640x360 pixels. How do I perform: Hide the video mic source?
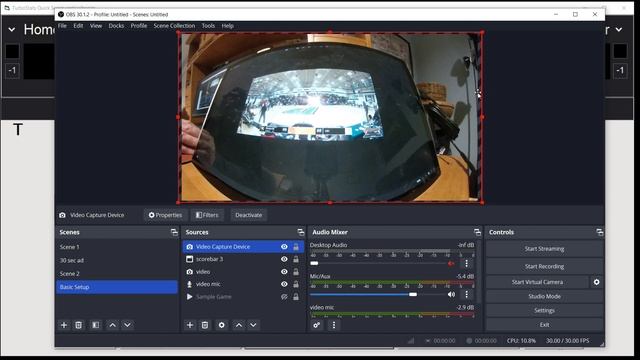pyautogui.click(x=284, y=284)
